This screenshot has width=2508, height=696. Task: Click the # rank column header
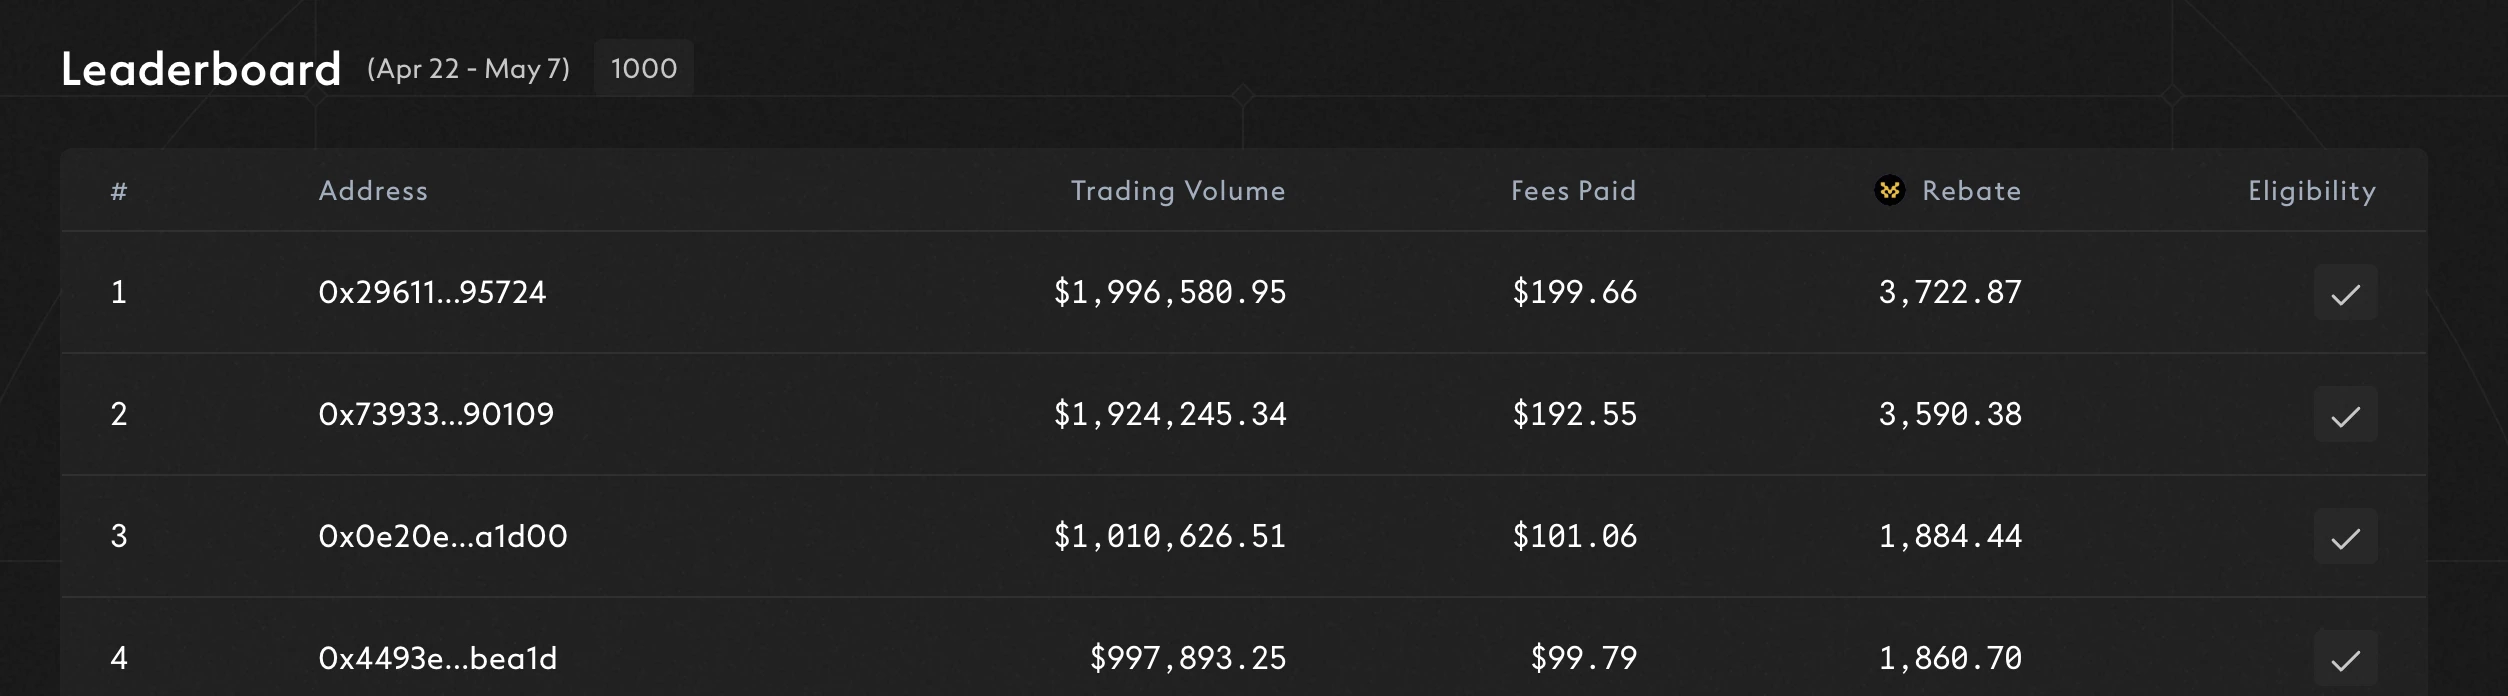point(119,191)
